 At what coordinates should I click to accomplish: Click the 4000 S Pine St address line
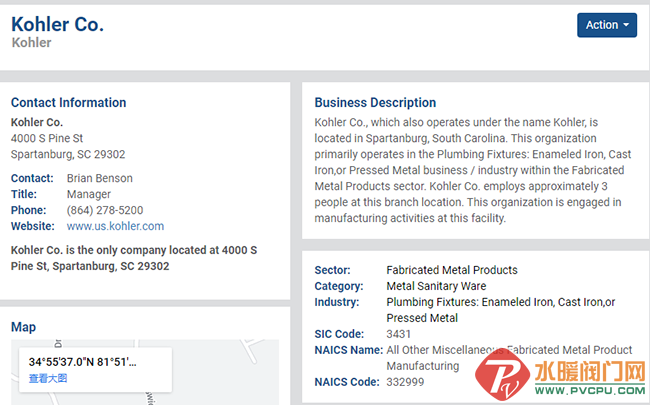47,138
